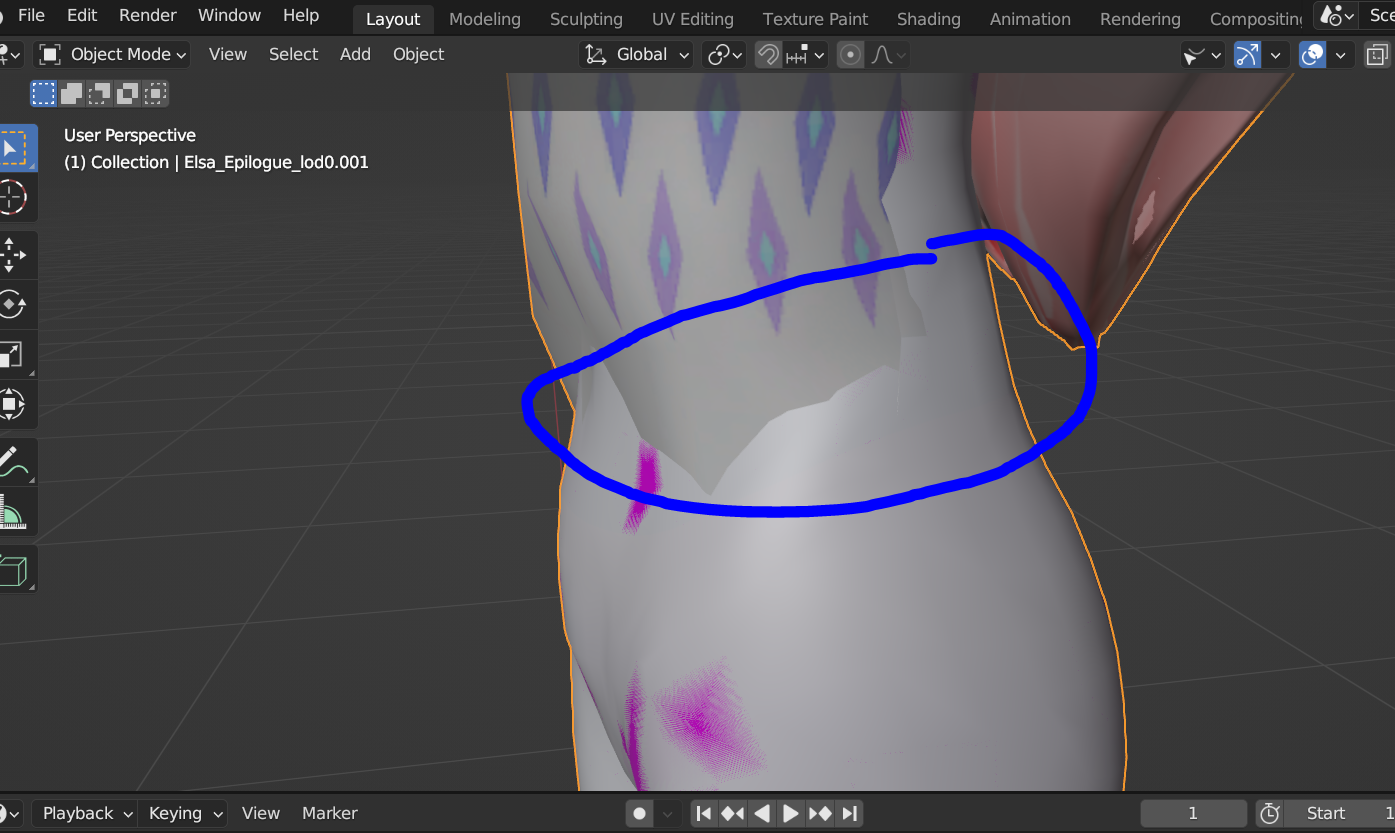Select the Select Box tool
This screenshot has width=1395, height=833.
point(12,149)
